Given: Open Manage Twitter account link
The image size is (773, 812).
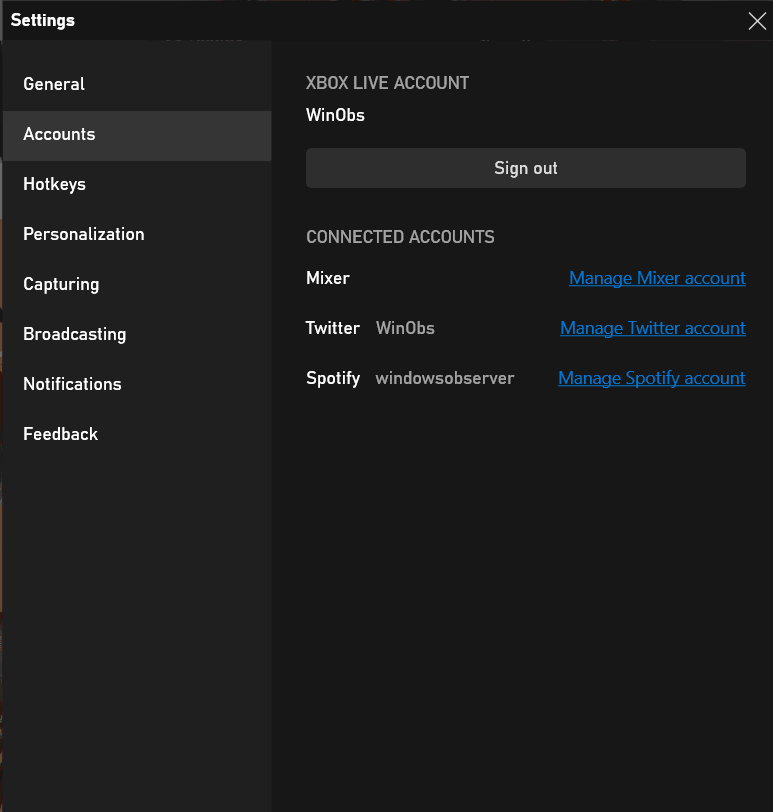Looking at the screenshot, I should coord(652,328).
